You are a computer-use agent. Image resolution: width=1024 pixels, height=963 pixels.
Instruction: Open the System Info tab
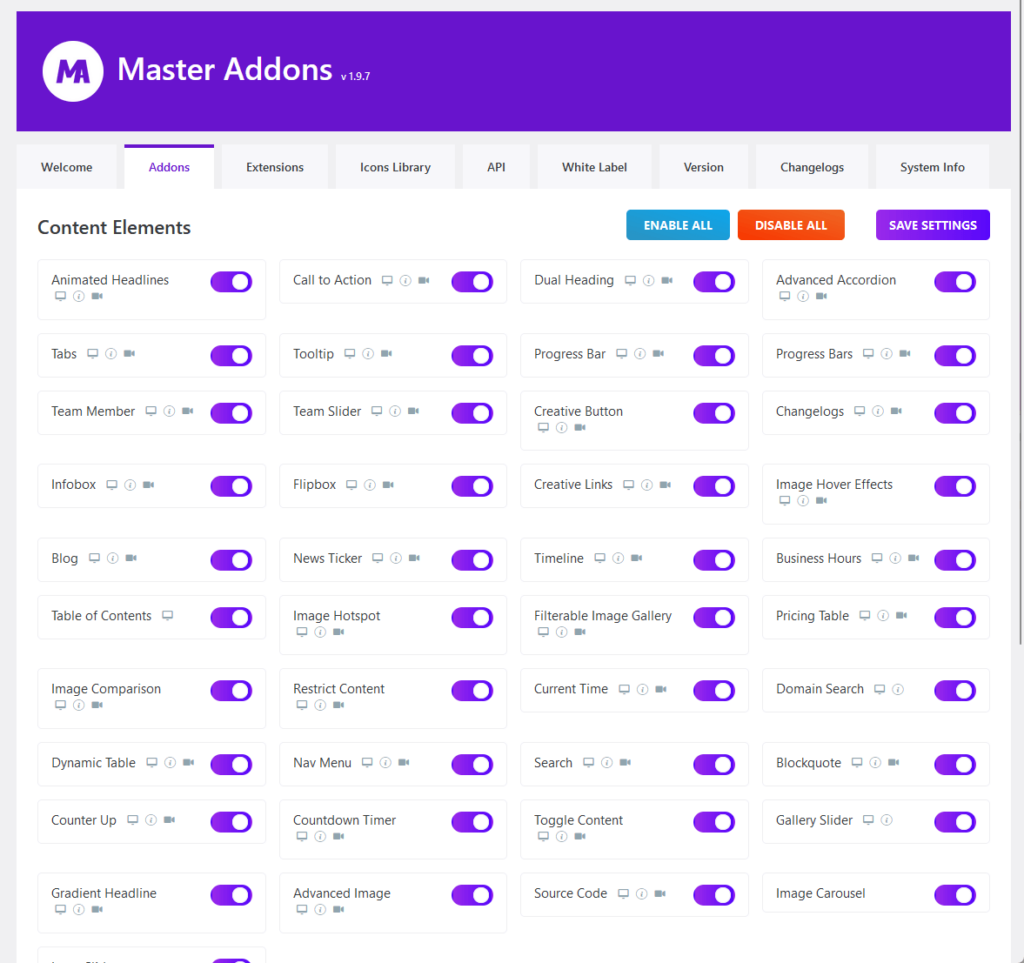[x=932, y=167]
